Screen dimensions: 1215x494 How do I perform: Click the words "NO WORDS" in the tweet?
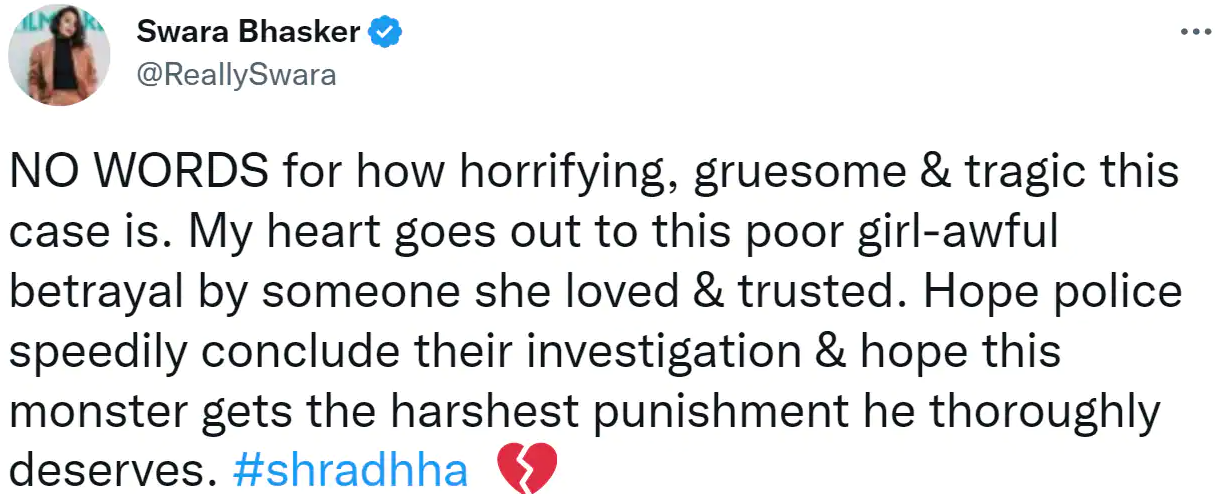click(137, 174)
